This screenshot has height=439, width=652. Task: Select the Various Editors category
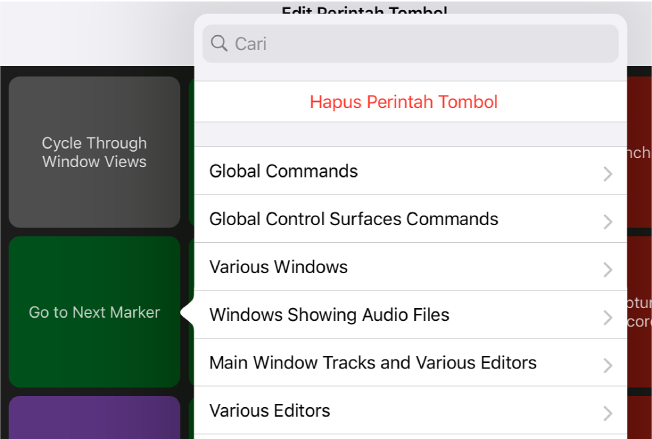click(269, 411)
